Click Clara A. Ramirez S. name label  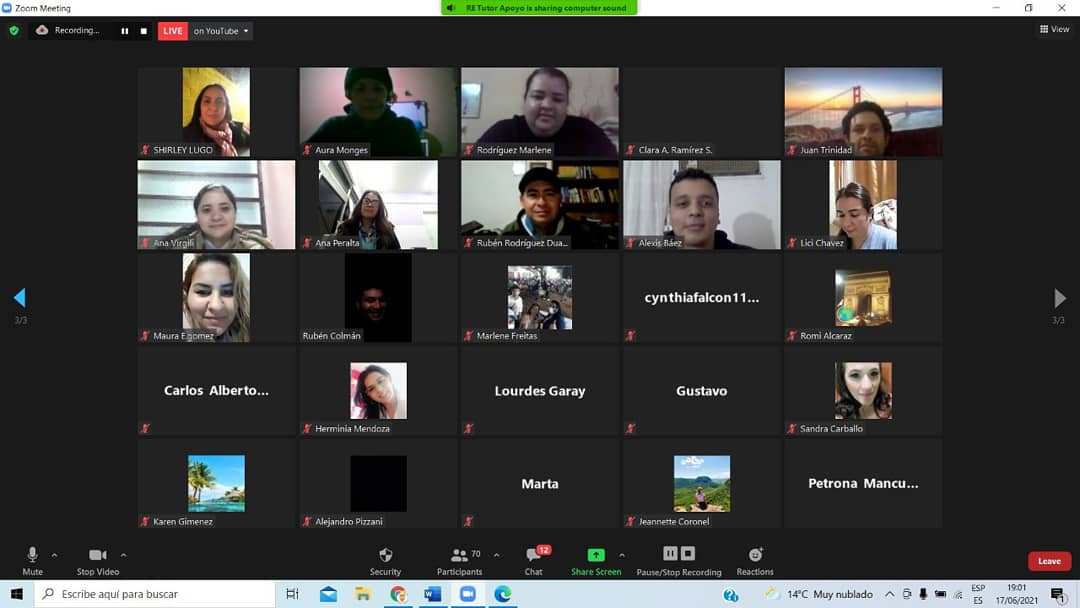tap(675, 149)
